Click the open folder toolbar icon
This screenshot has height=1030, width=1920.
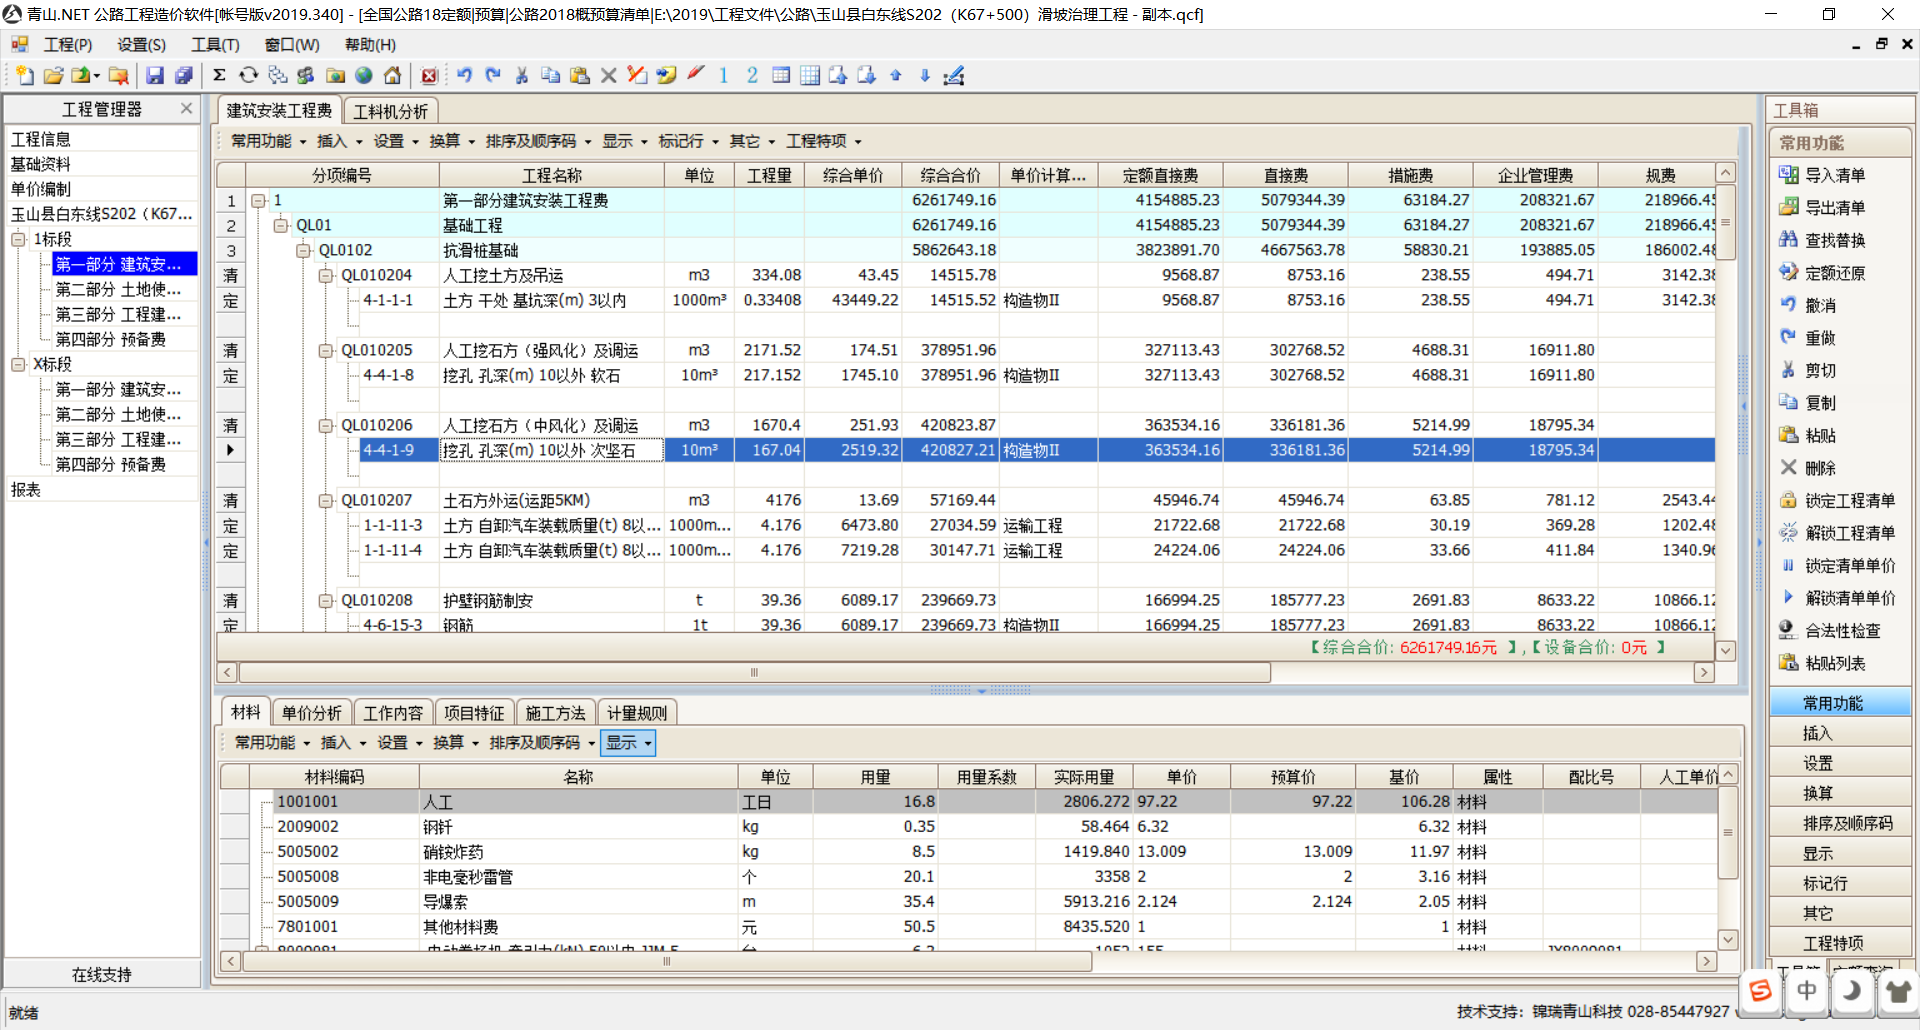pyautogui.click(x=53, y=76)
